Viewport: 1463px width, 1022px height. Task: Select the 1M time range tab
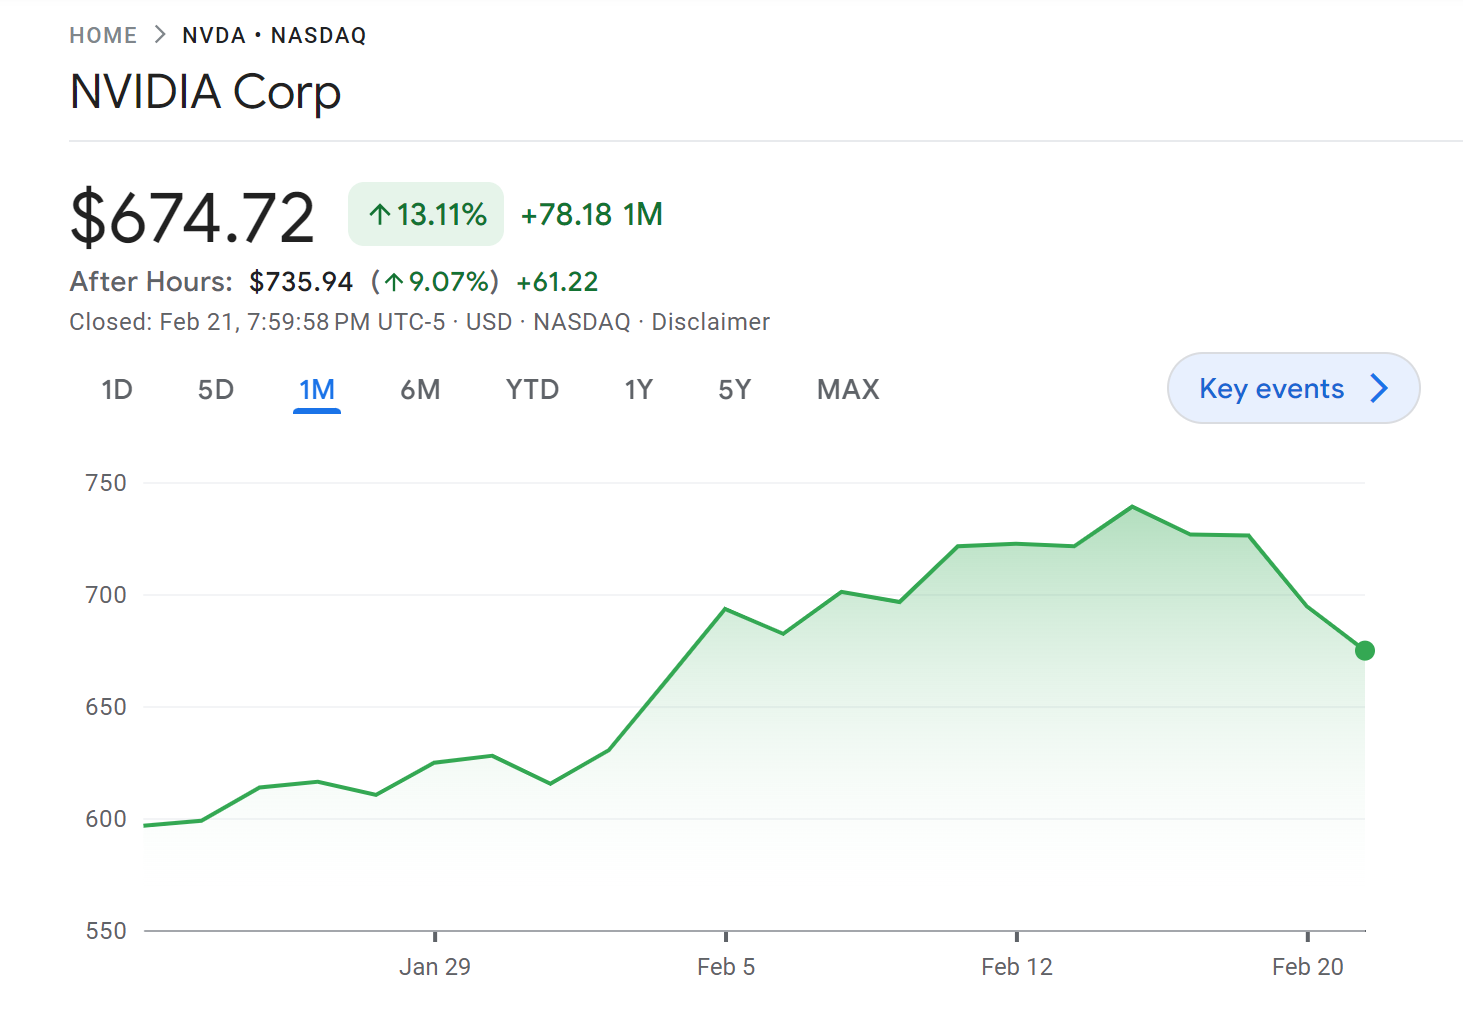click(x=317, y=389)
